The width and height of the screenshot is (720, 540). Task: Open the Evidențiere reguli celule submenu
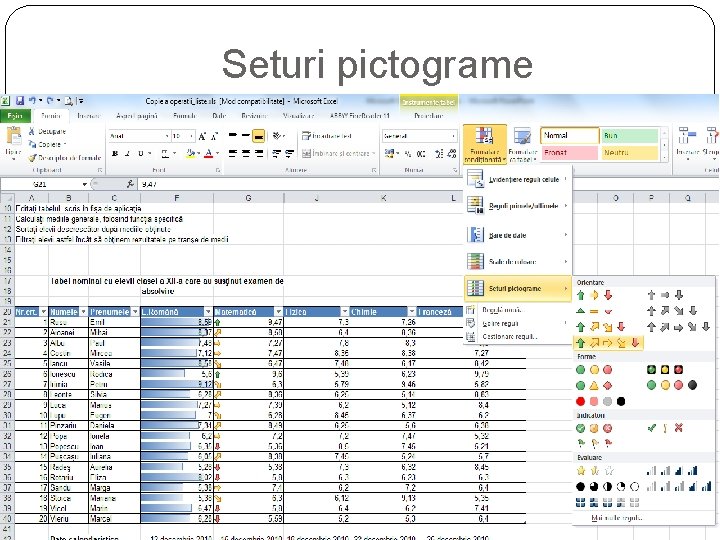click(518, 179)
